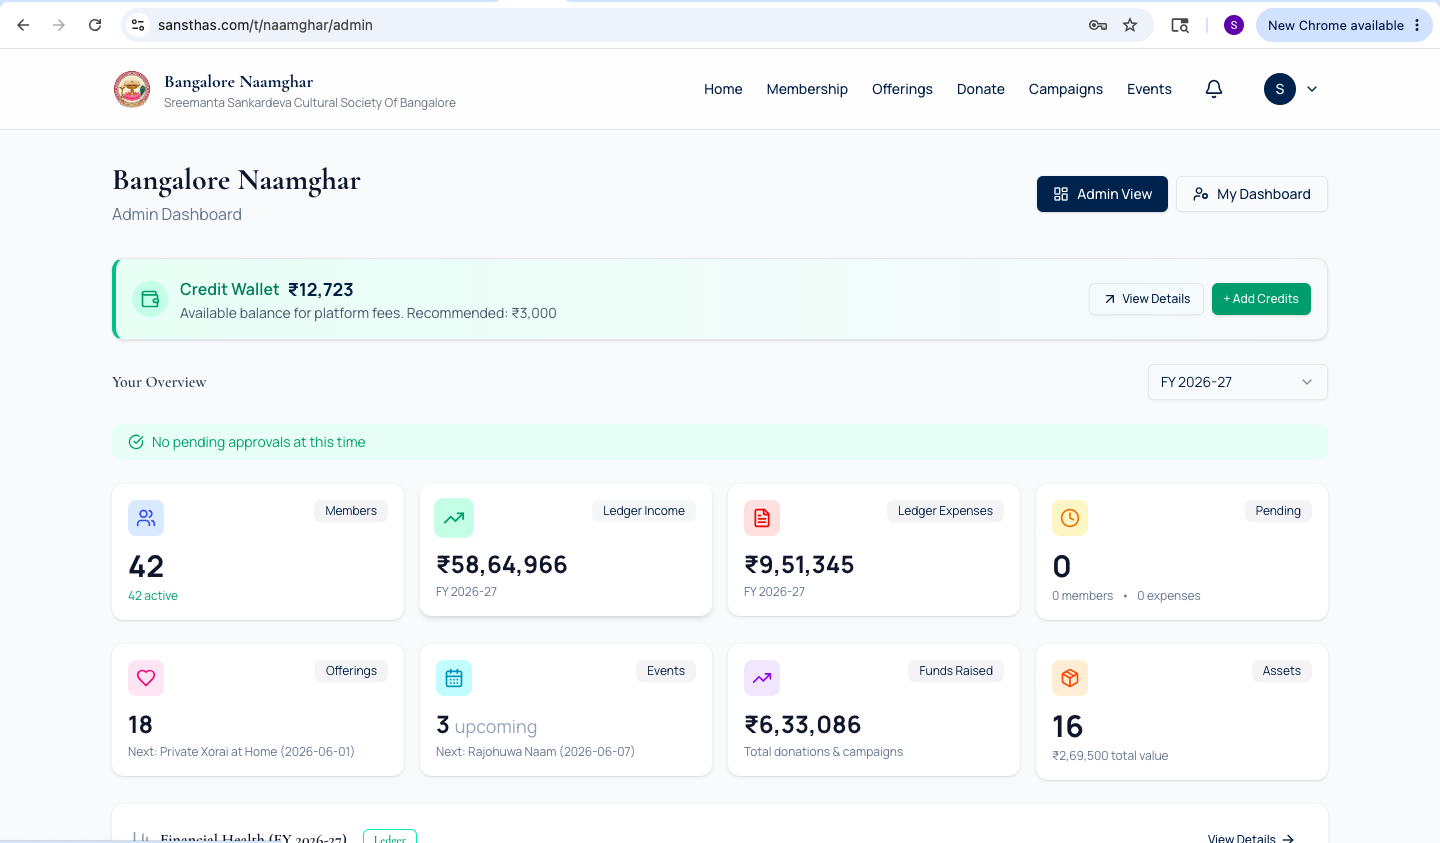Open site information icon in address bar

pos(138,25)
